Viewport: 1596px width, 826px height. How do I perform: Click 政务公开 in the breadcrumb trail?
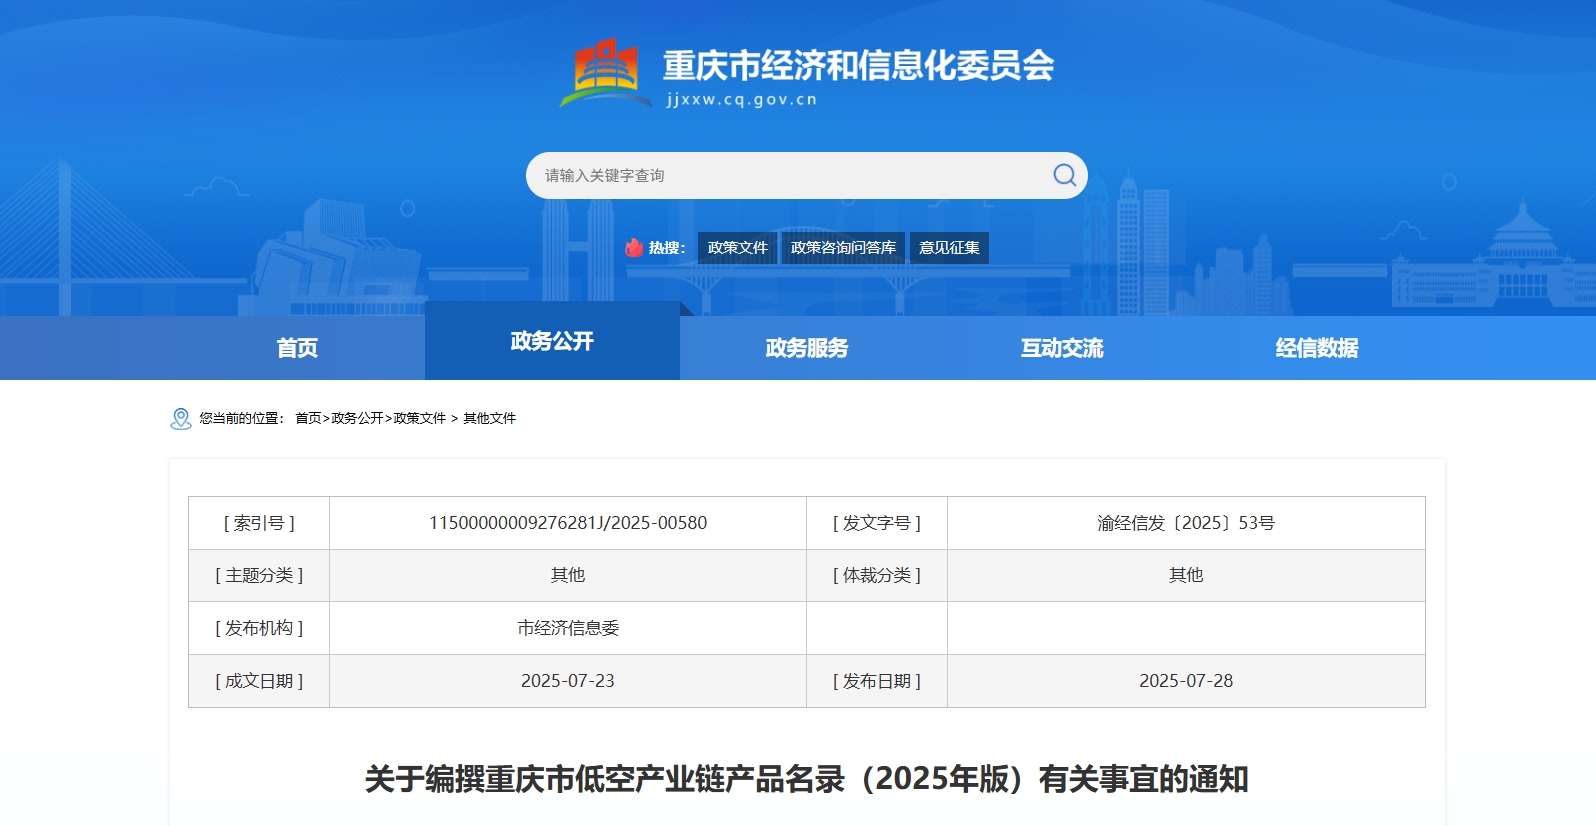357,419
